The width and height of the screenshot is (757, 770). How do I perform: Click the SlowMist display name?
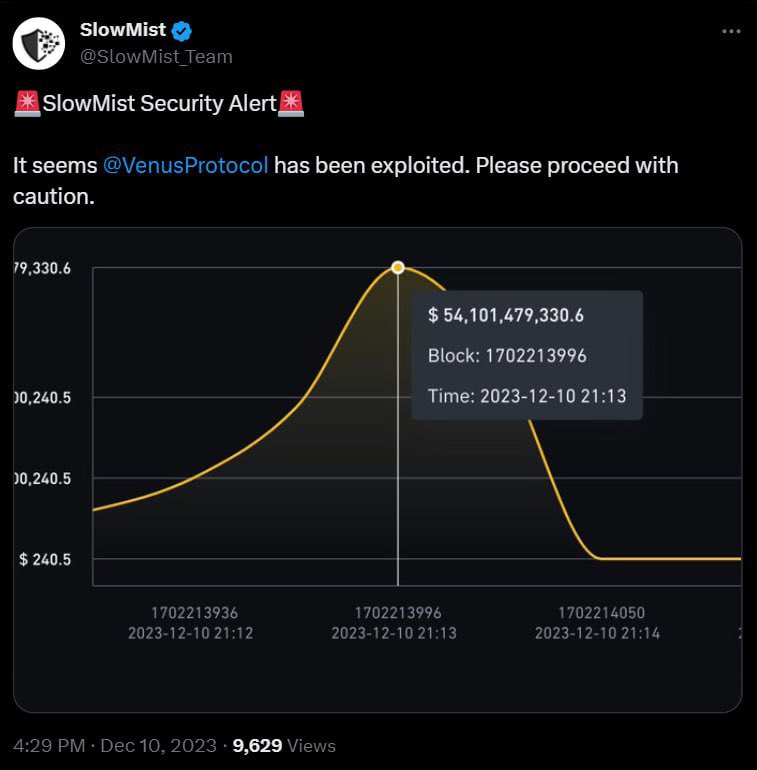[123, 30]
